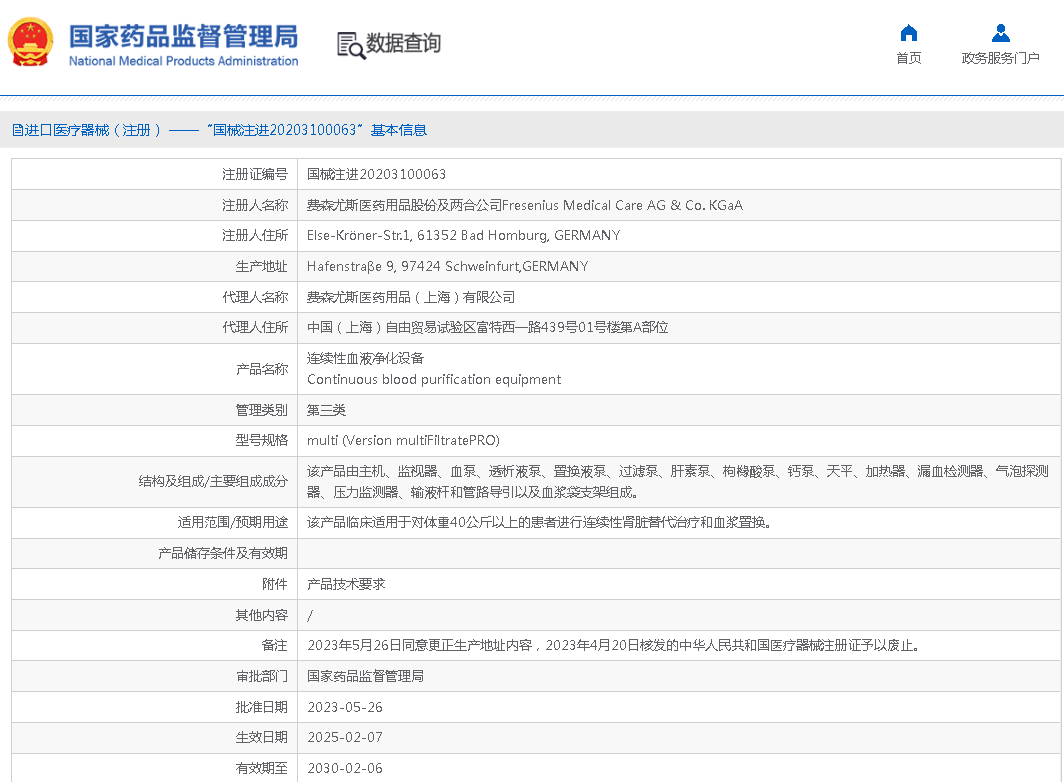This screenshot has height=782, width=1064.
Task: Click the 数据查询 heading text
Action: click(403, 44)
